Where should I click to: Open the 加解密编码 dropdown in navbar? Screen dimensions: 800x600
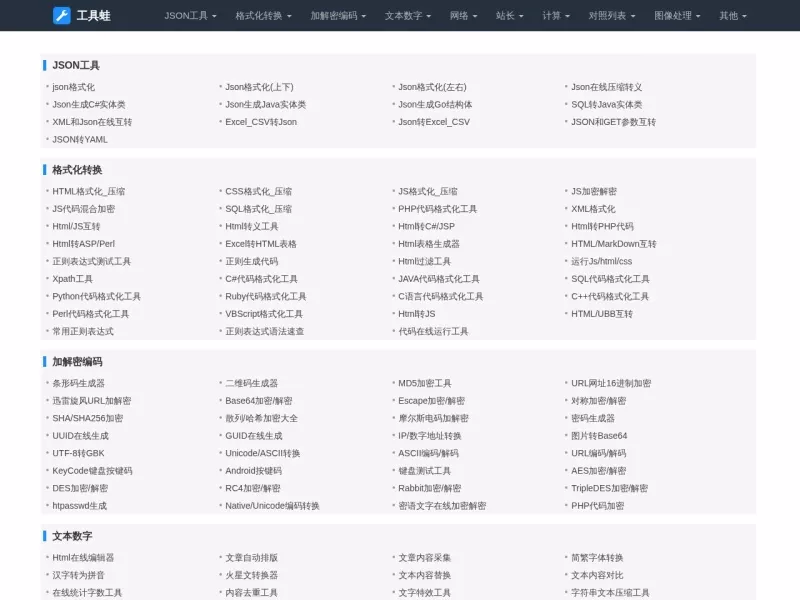point(338,16)
